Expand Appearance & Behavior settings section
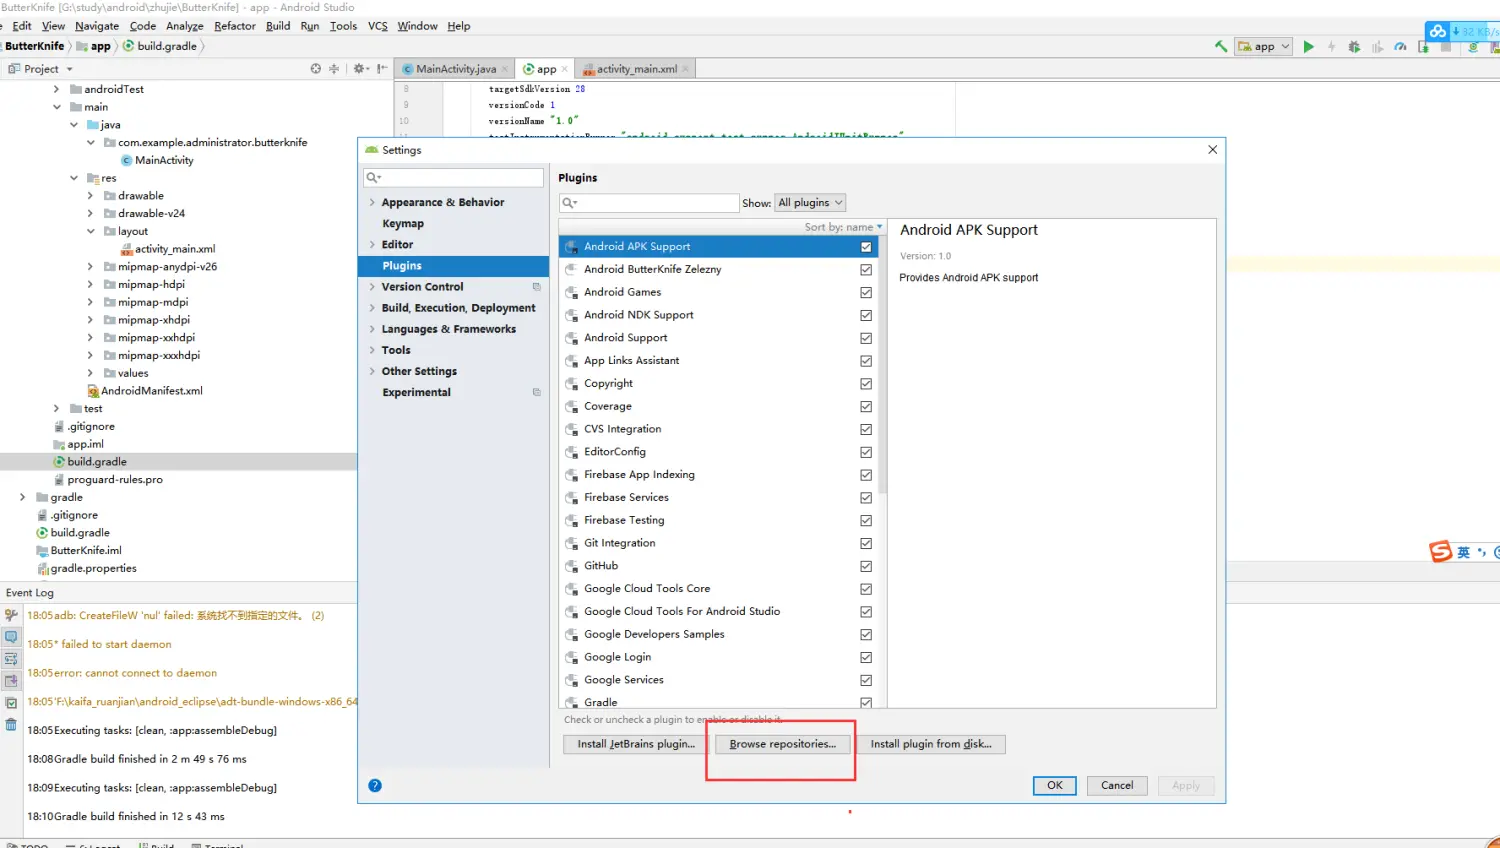The image size is (1500, 848). point(372,202)
